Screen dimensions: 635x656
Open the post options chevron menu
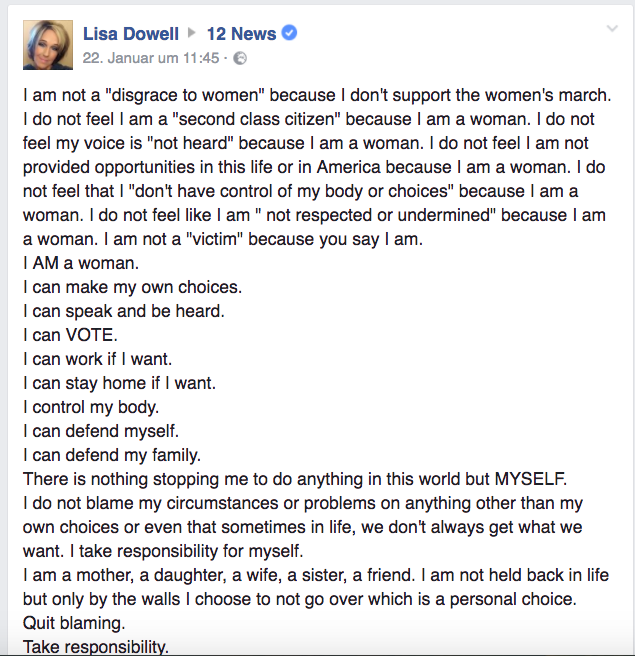pos(612,29)
